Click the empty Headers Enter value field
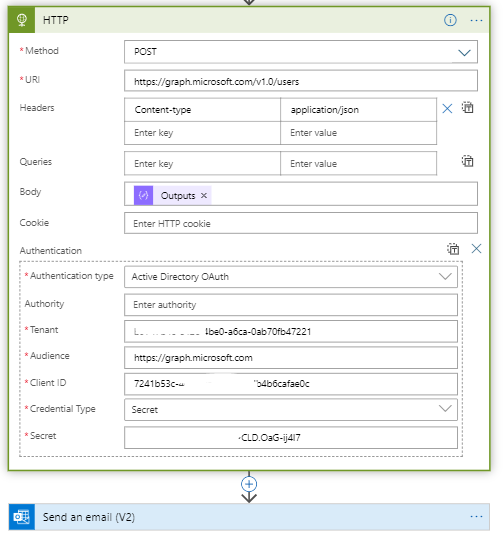This screenshot has height=545, width=503. (x=358, y=133)
